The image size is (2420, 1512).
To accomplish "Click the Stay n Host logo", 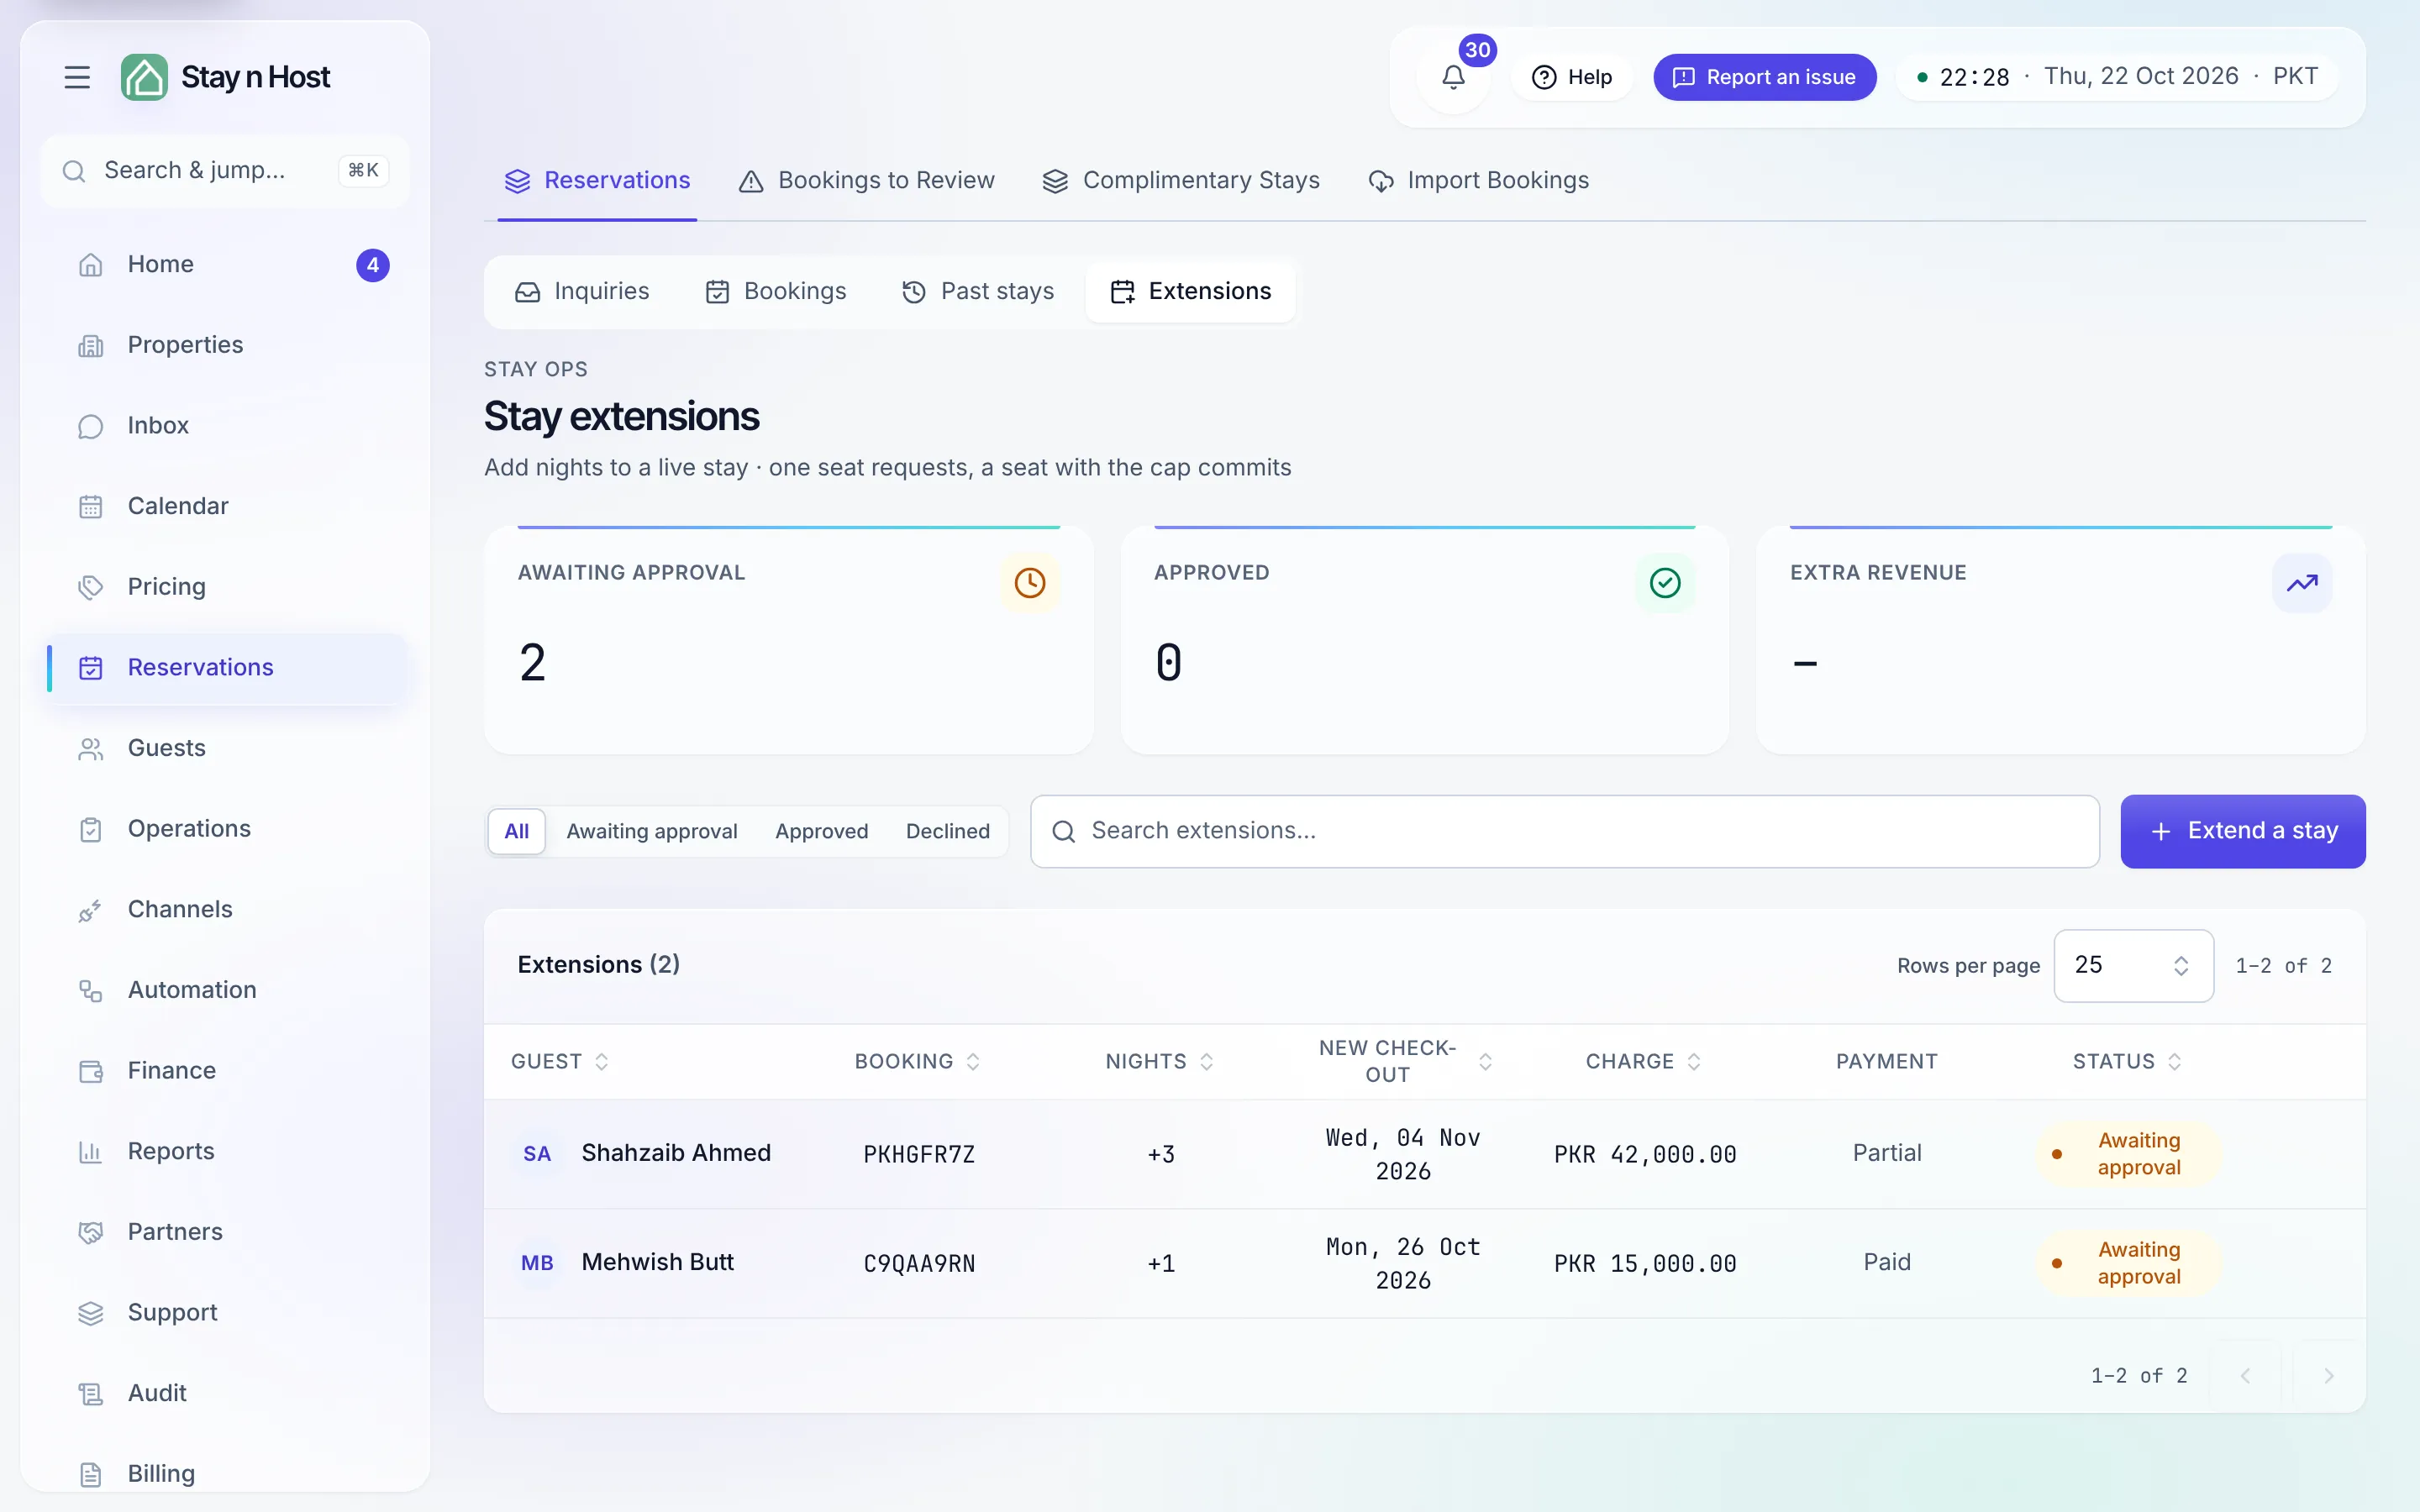I will pyautogui.click(x=225, y=77).
